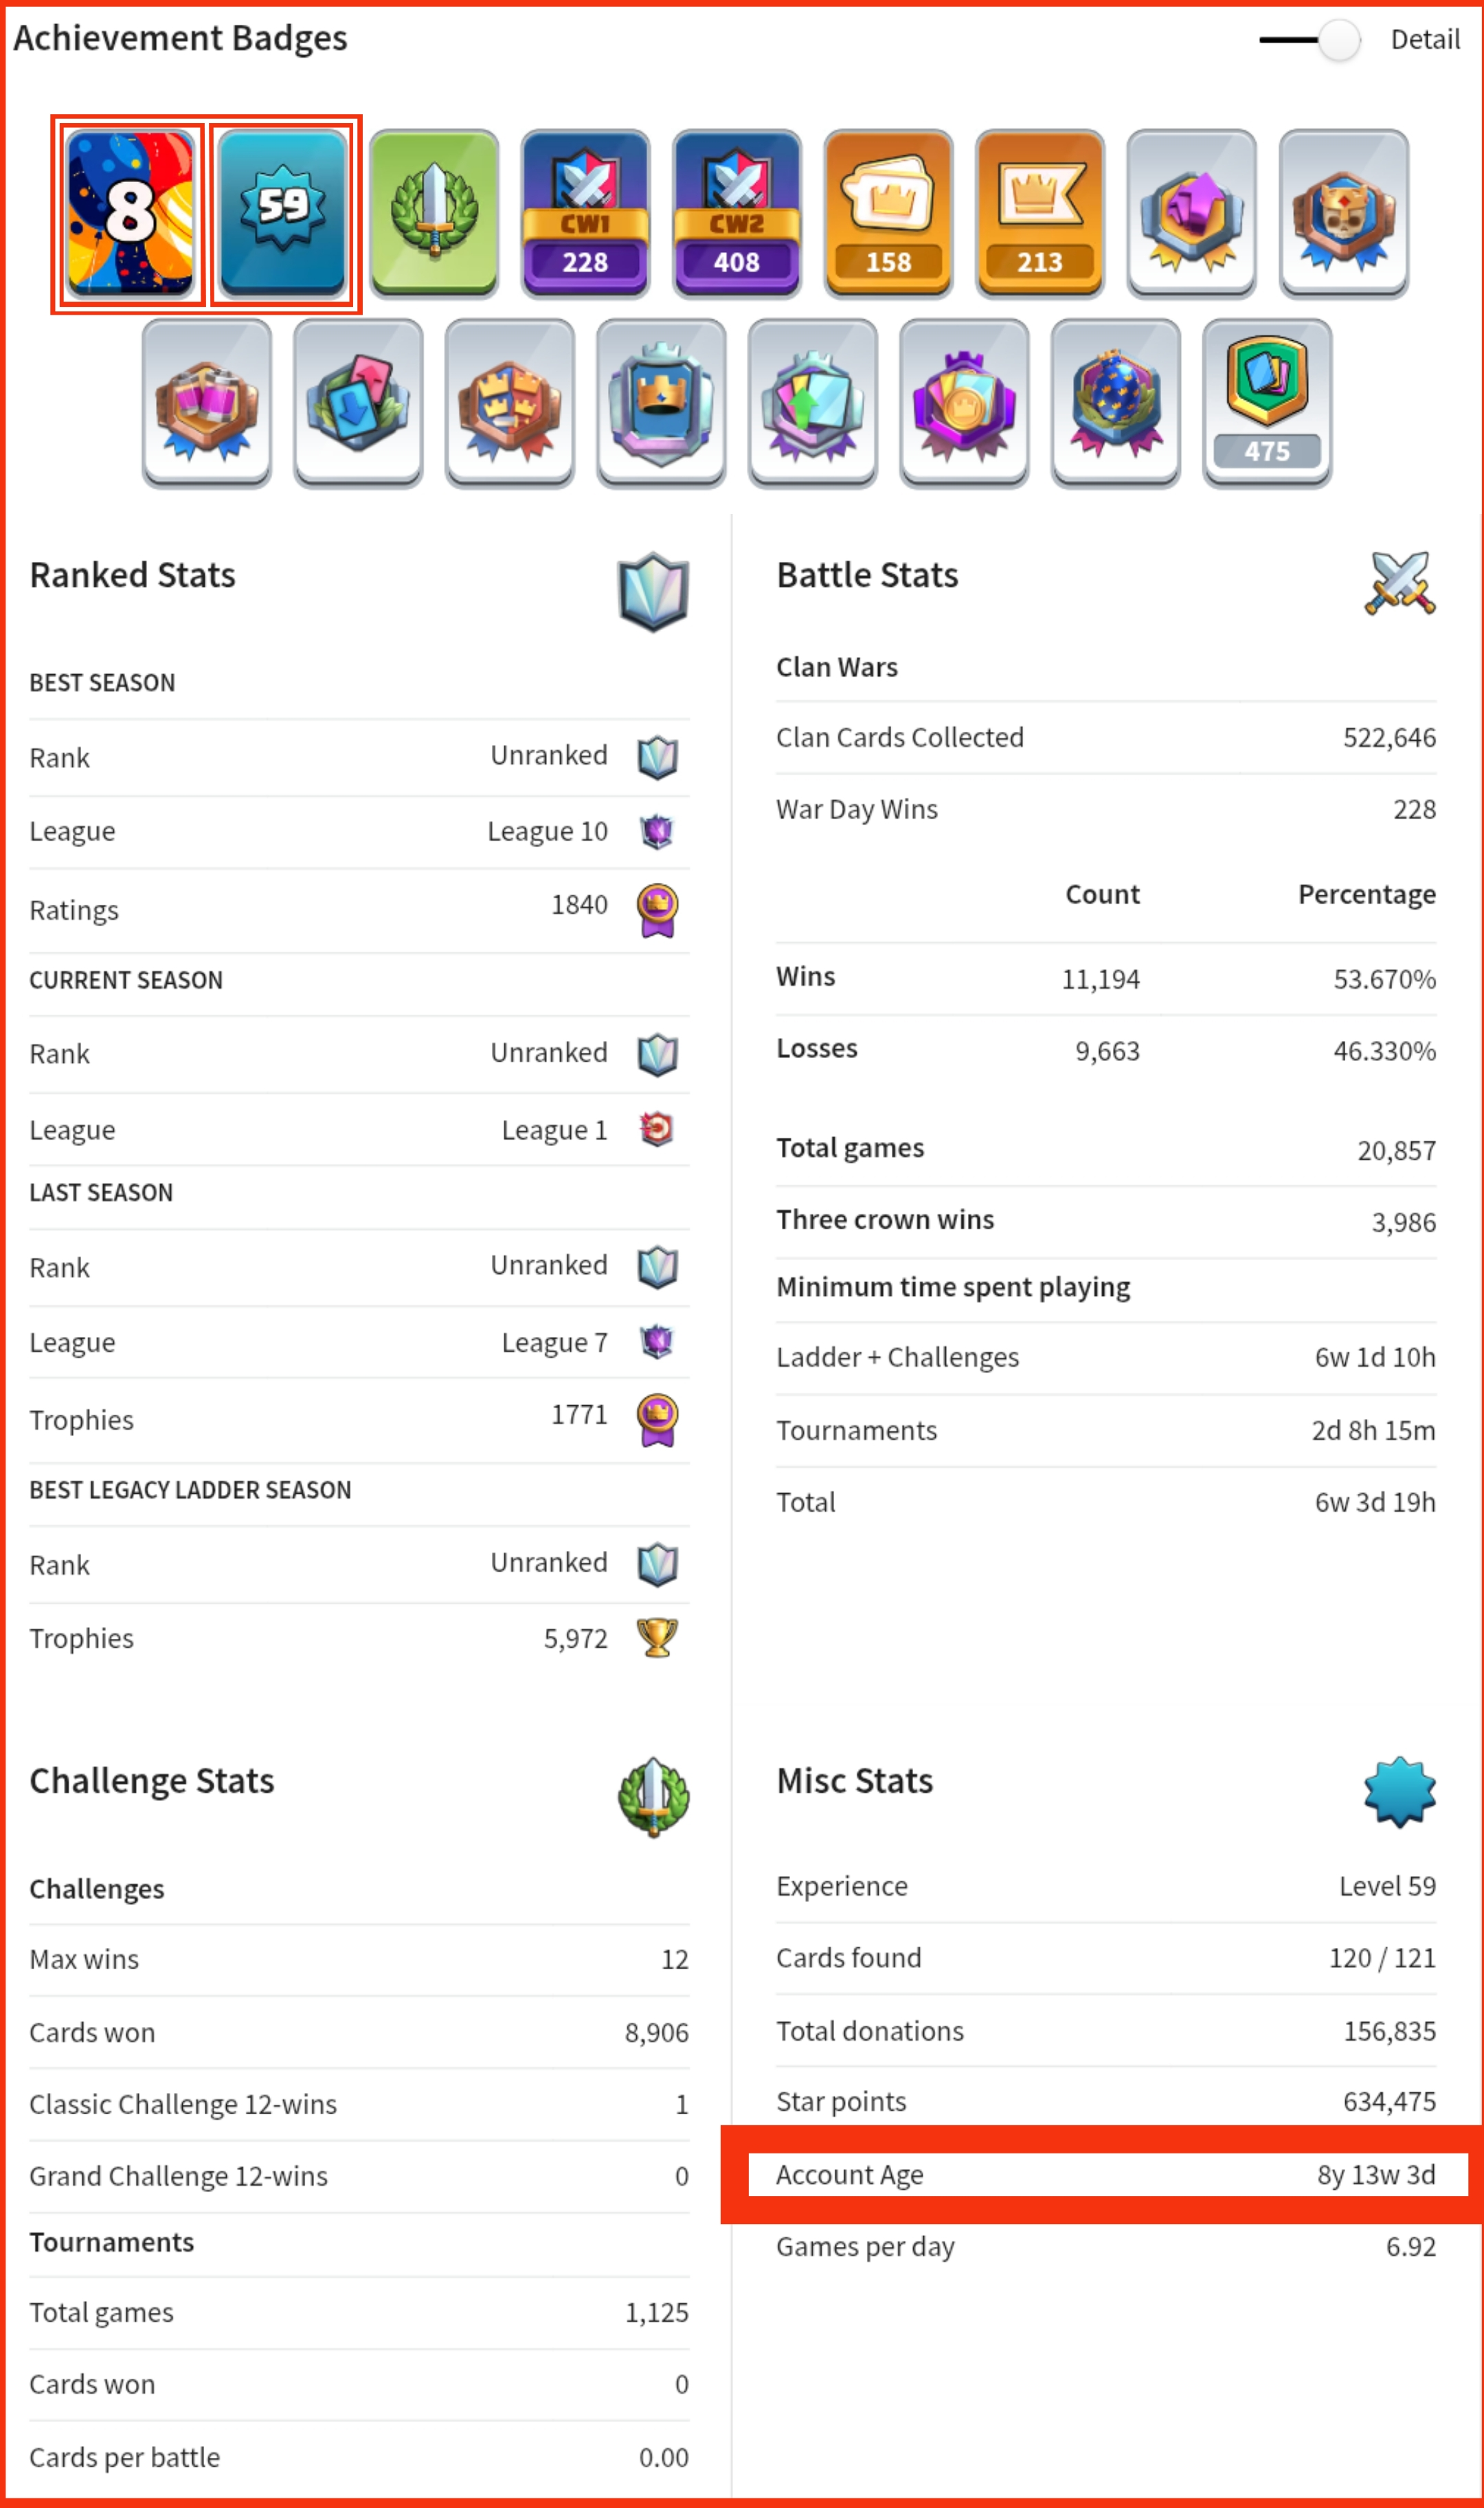
Task: Toggle the Detail switch
Action: tap(1310, 40)
